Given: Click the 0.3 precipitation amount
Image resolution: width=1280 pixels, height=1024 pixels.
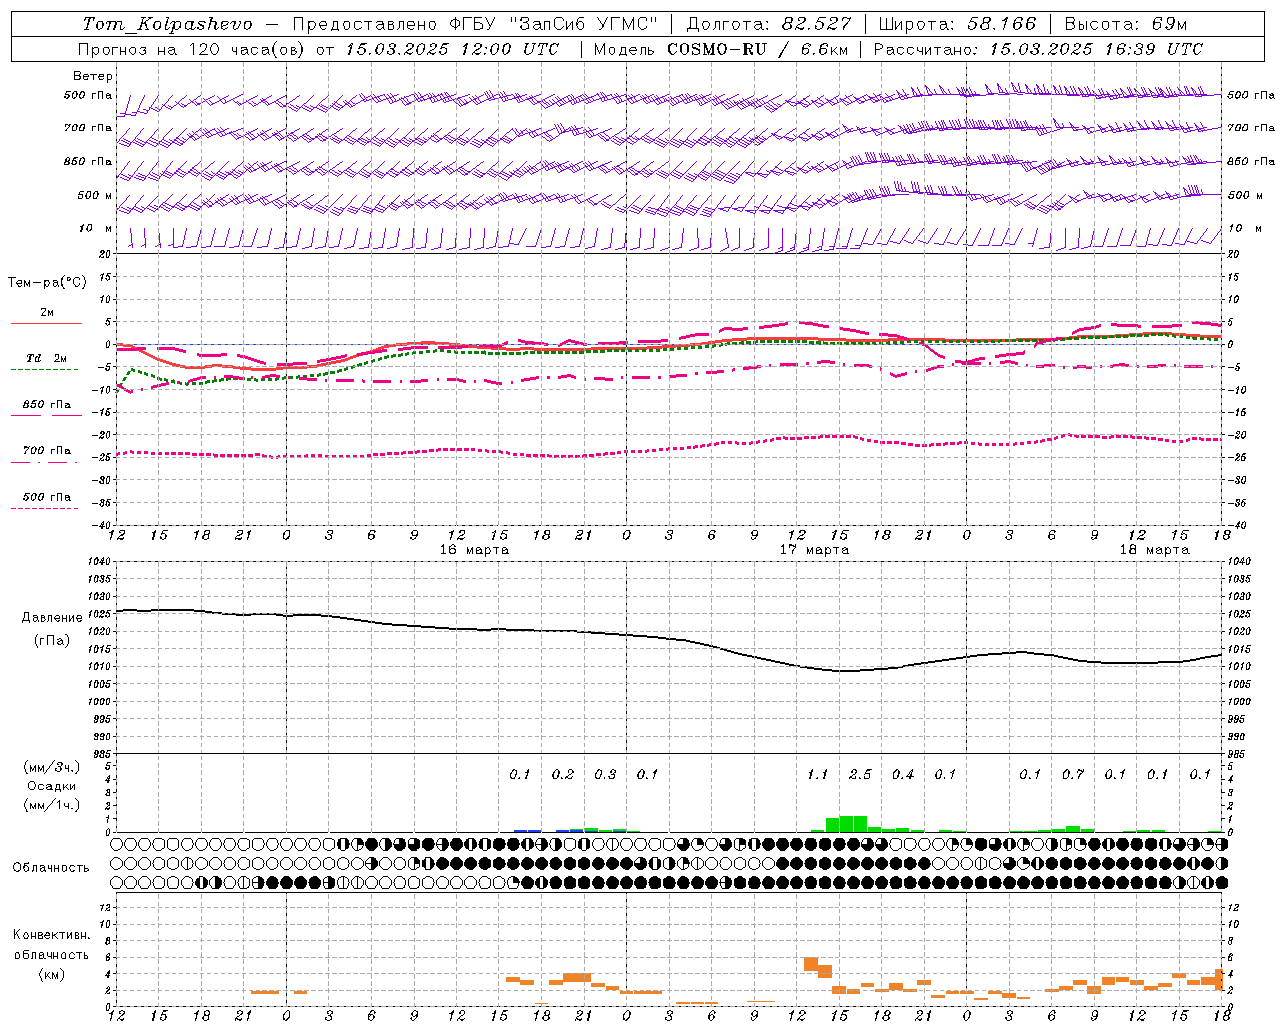Looking at the screenshot, I should click(605, 774).
